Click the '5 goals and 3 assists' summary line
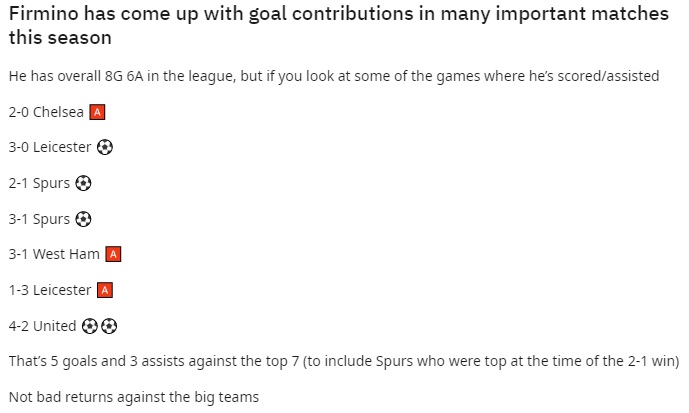Viewport: 689px width, 413px height. click(x=344, y=361)
